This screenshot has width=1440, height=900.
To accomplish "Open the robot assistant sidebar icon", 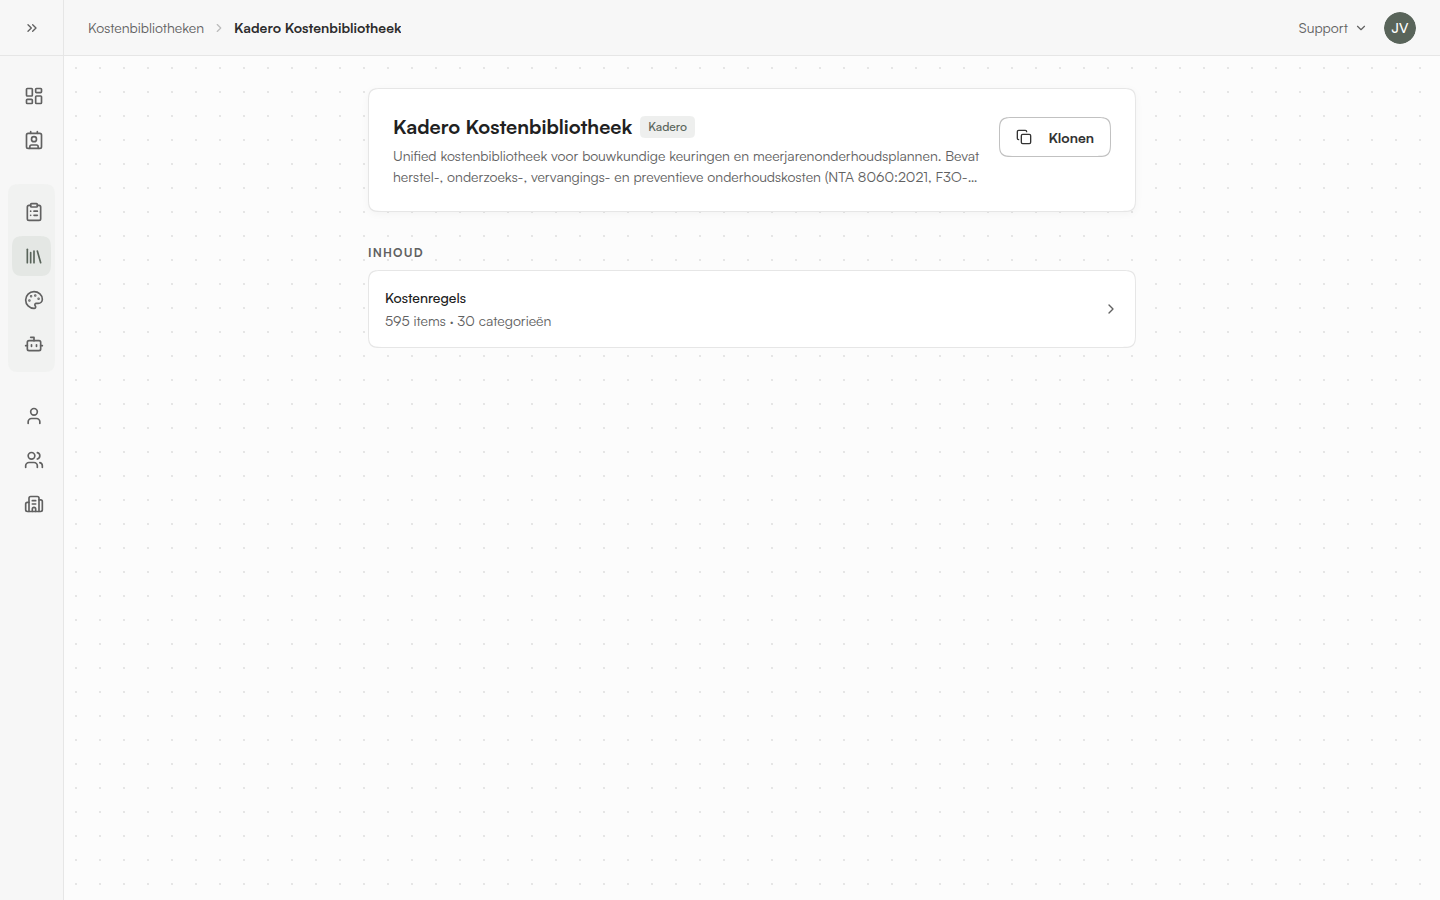I will [34, 344].
